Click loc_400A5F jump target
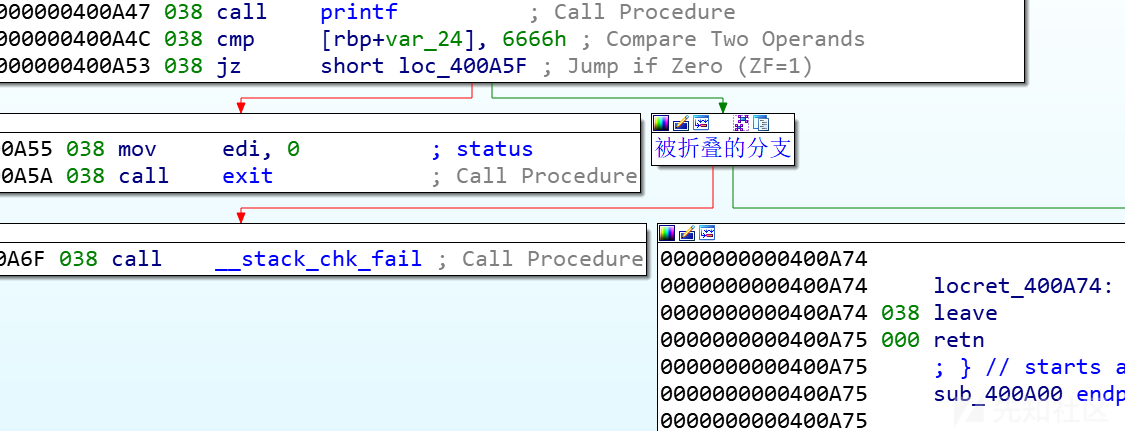Viewport: 1125px width, 431px height. [463, 66]
